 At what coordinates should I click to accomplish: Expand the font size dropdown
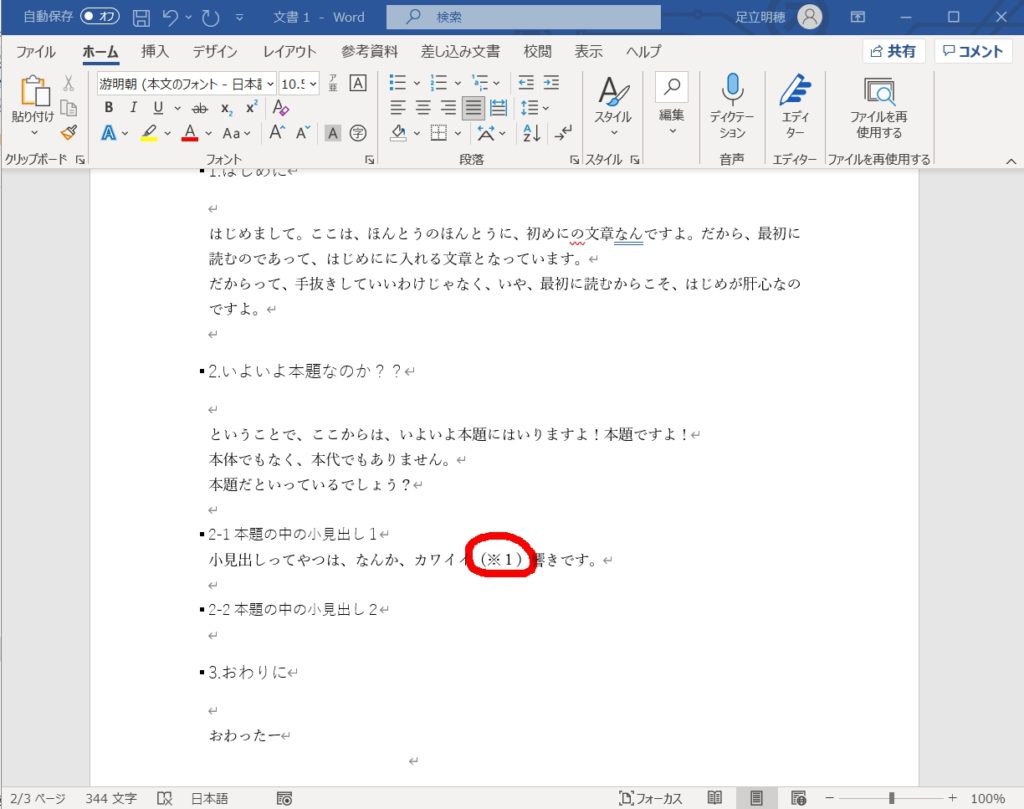coord(314,83)
